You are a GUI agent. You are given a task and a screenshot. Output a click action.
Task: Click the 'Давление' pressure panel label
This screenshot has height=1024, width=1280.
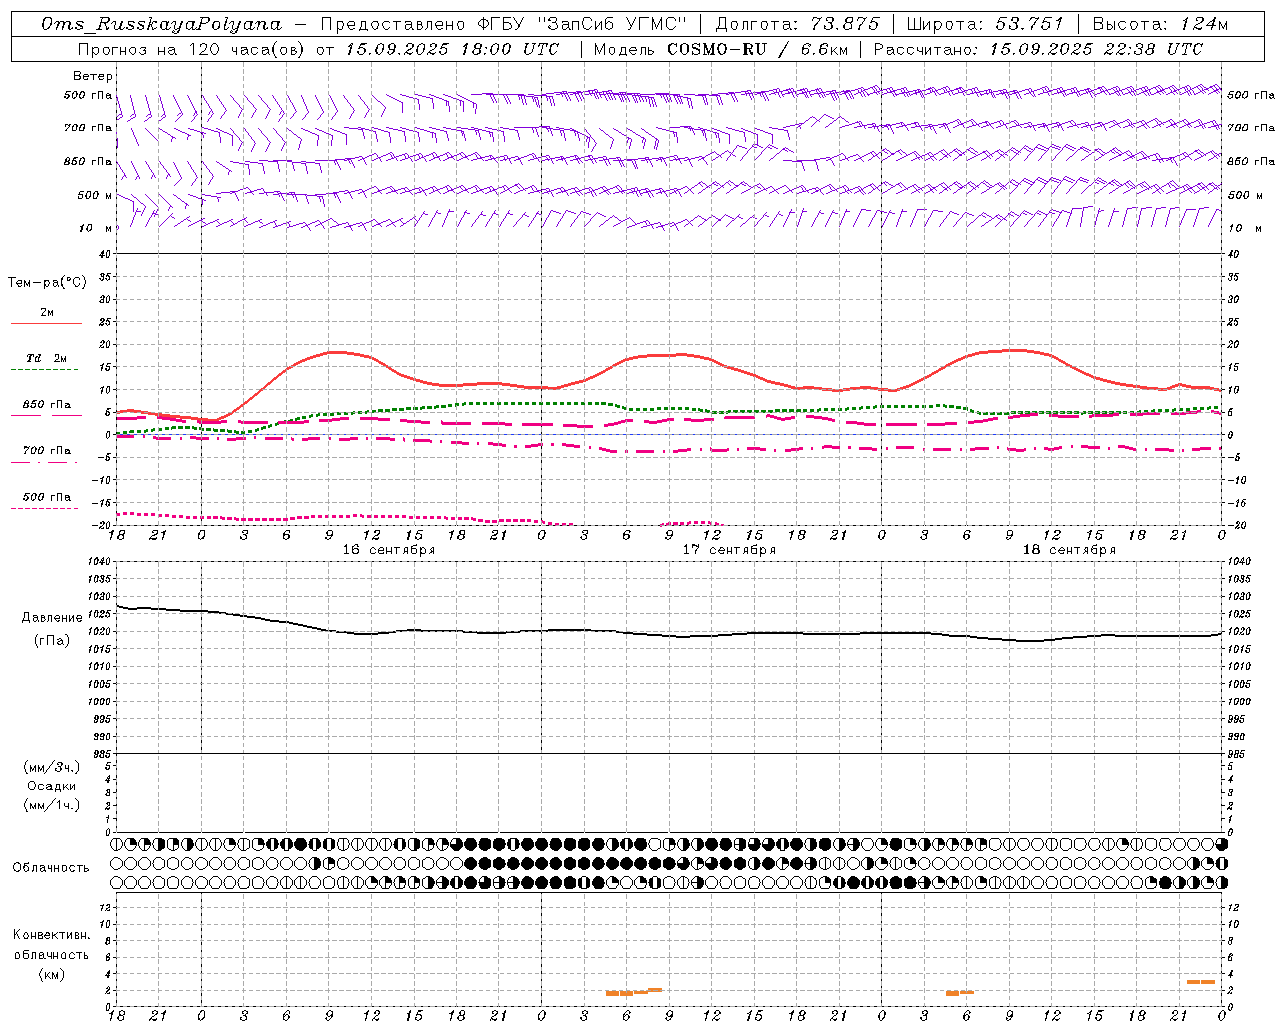(54, 618)
